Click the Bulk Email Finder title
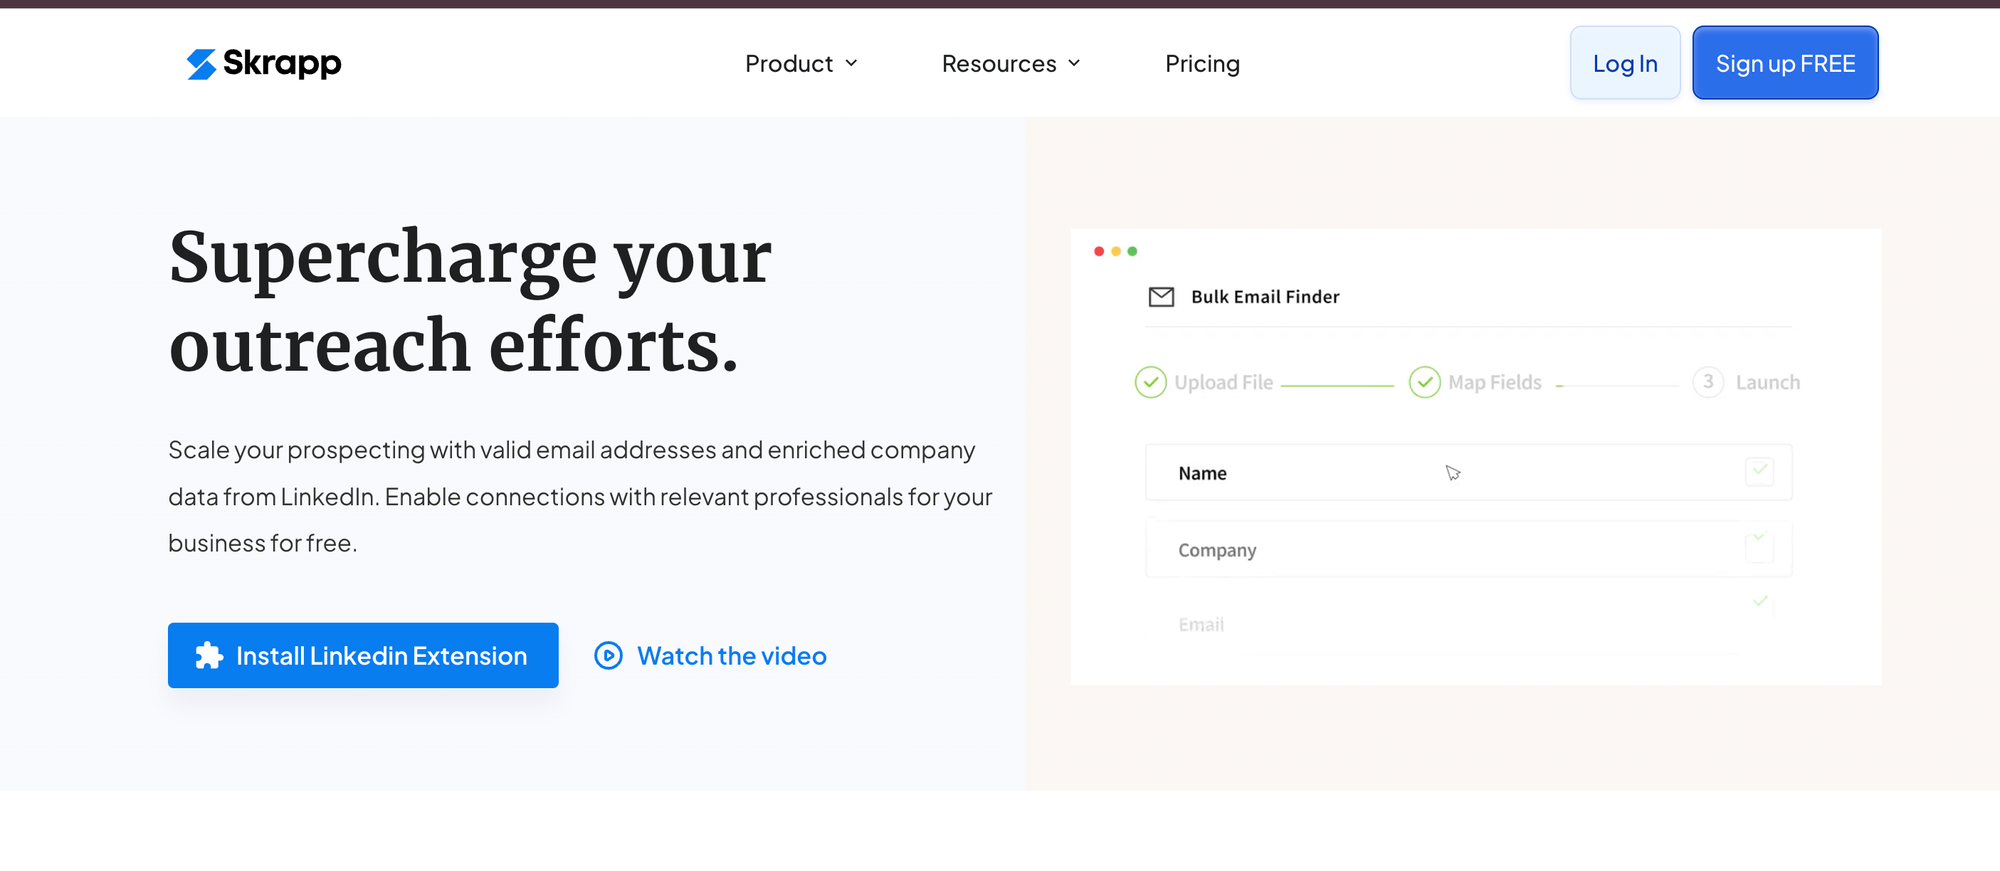Image resolution: width=2000 pixels, height=871 pixels. 1265,297
